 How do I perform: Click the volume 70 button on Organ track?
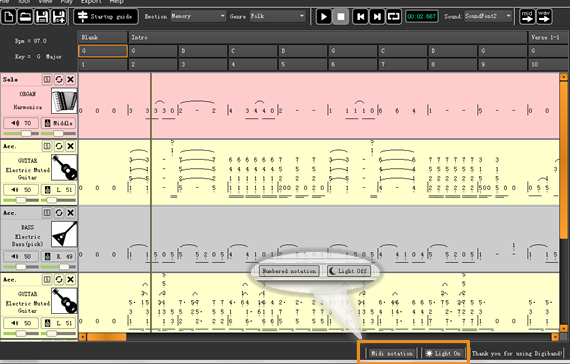point(21,123)
